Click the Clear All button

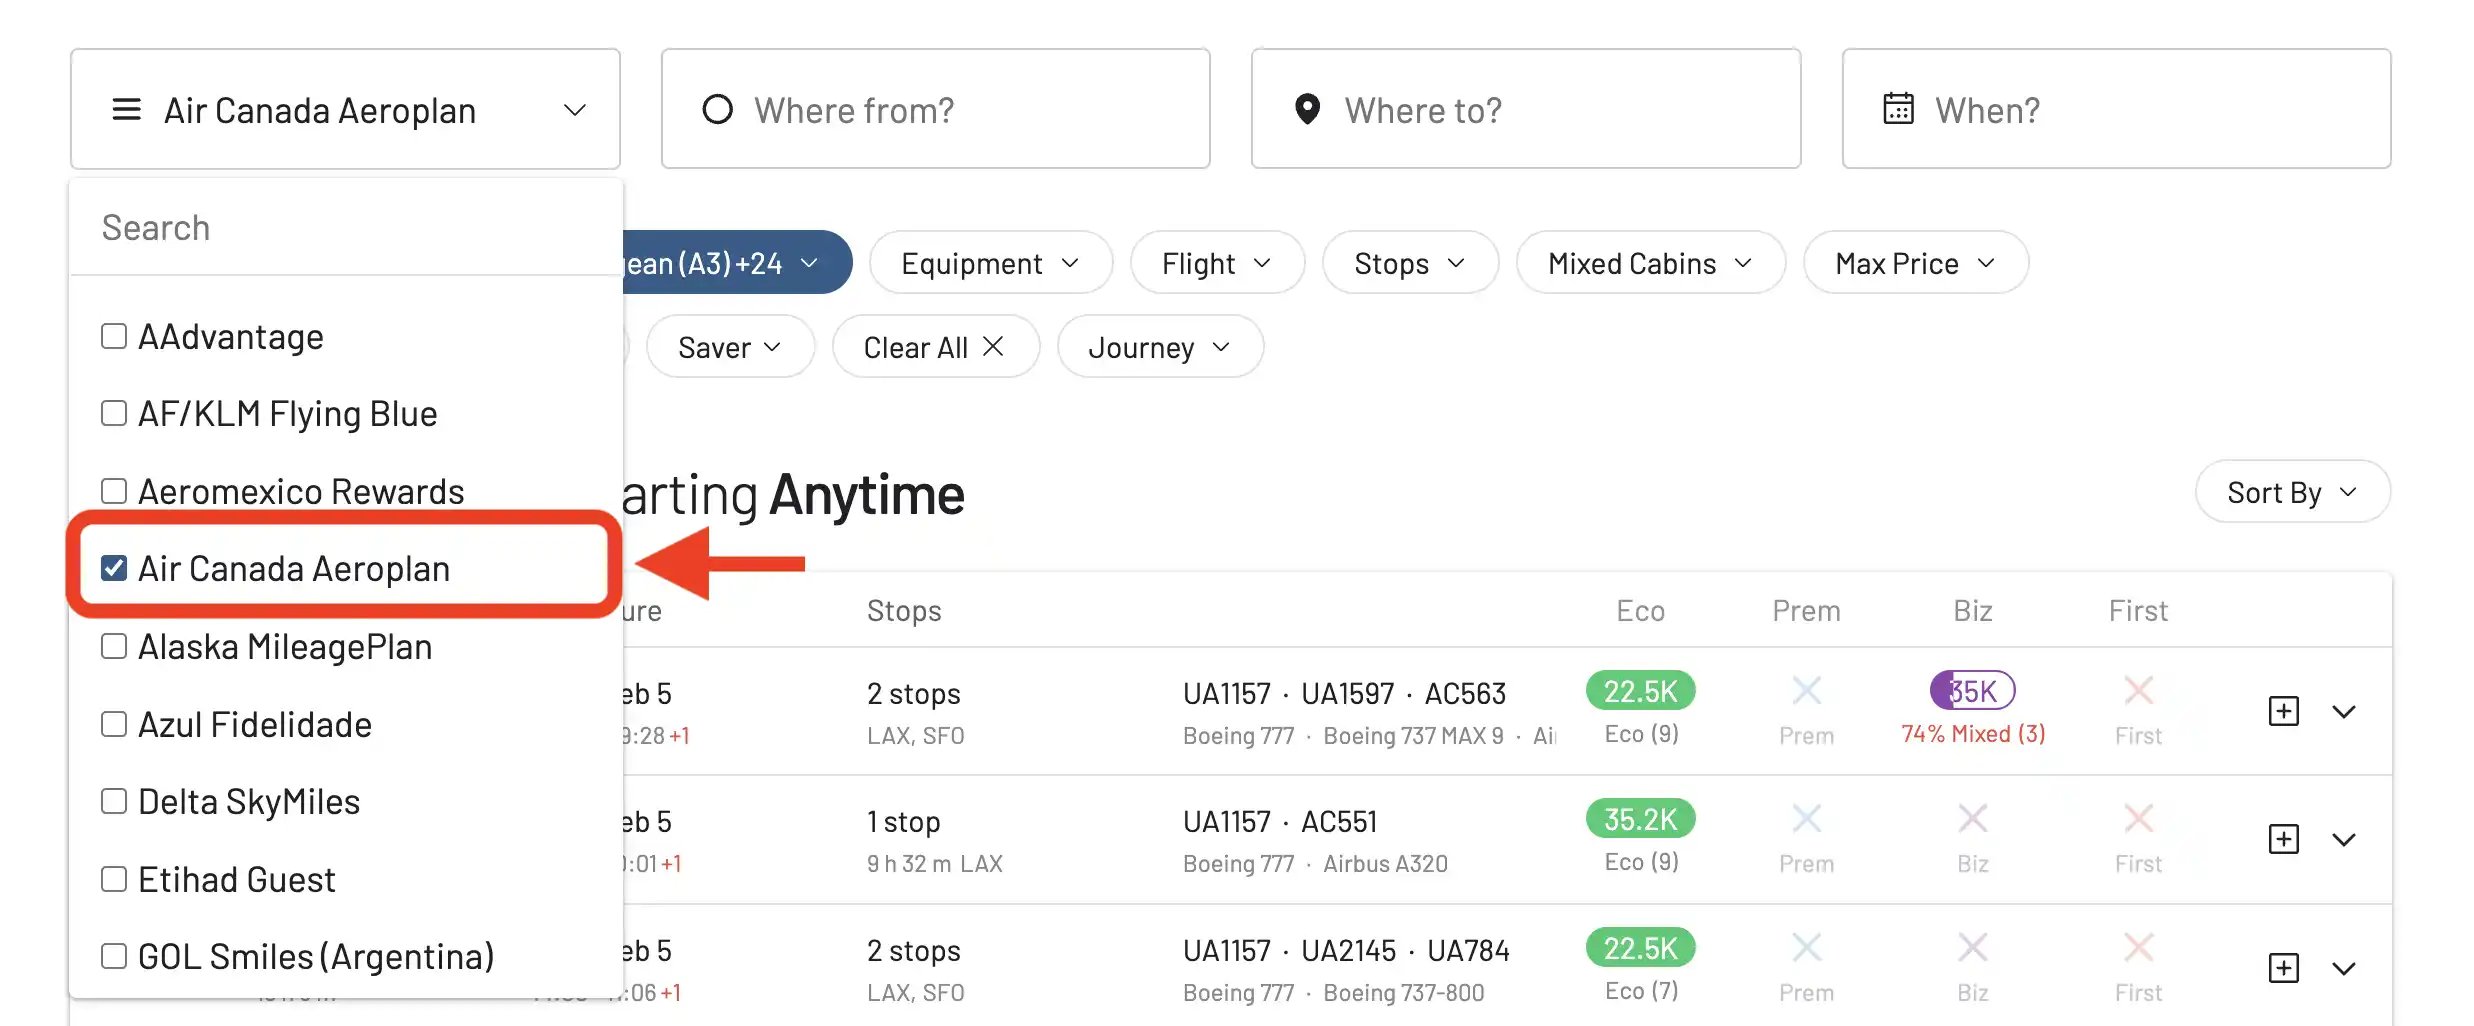[x=935, y=347]
